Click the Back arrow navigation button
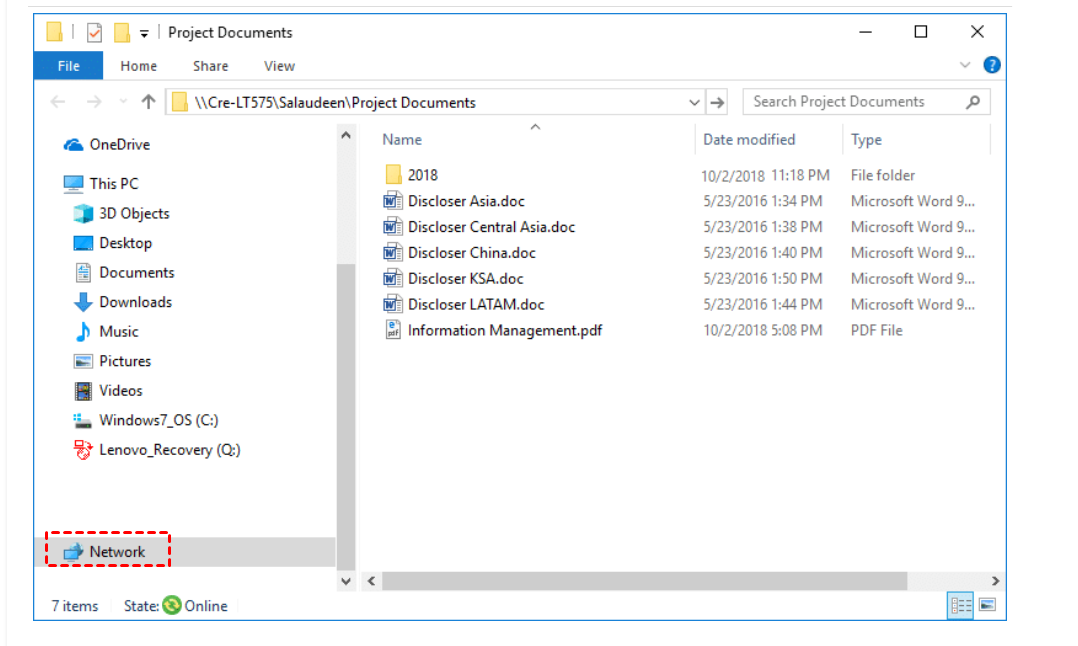1078x646 pixels. (x=58, y=102)
